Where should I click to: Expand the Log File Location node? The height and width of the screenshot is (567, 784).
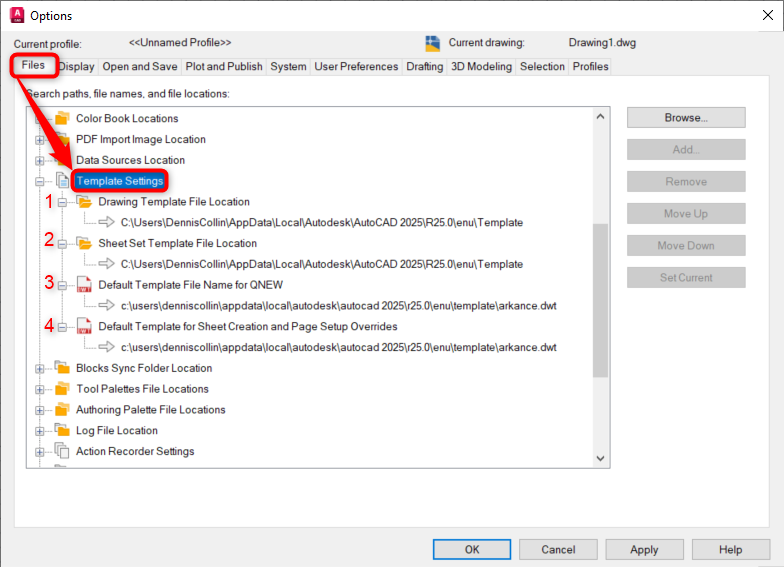pyautogui.click(x=40, y=431)
